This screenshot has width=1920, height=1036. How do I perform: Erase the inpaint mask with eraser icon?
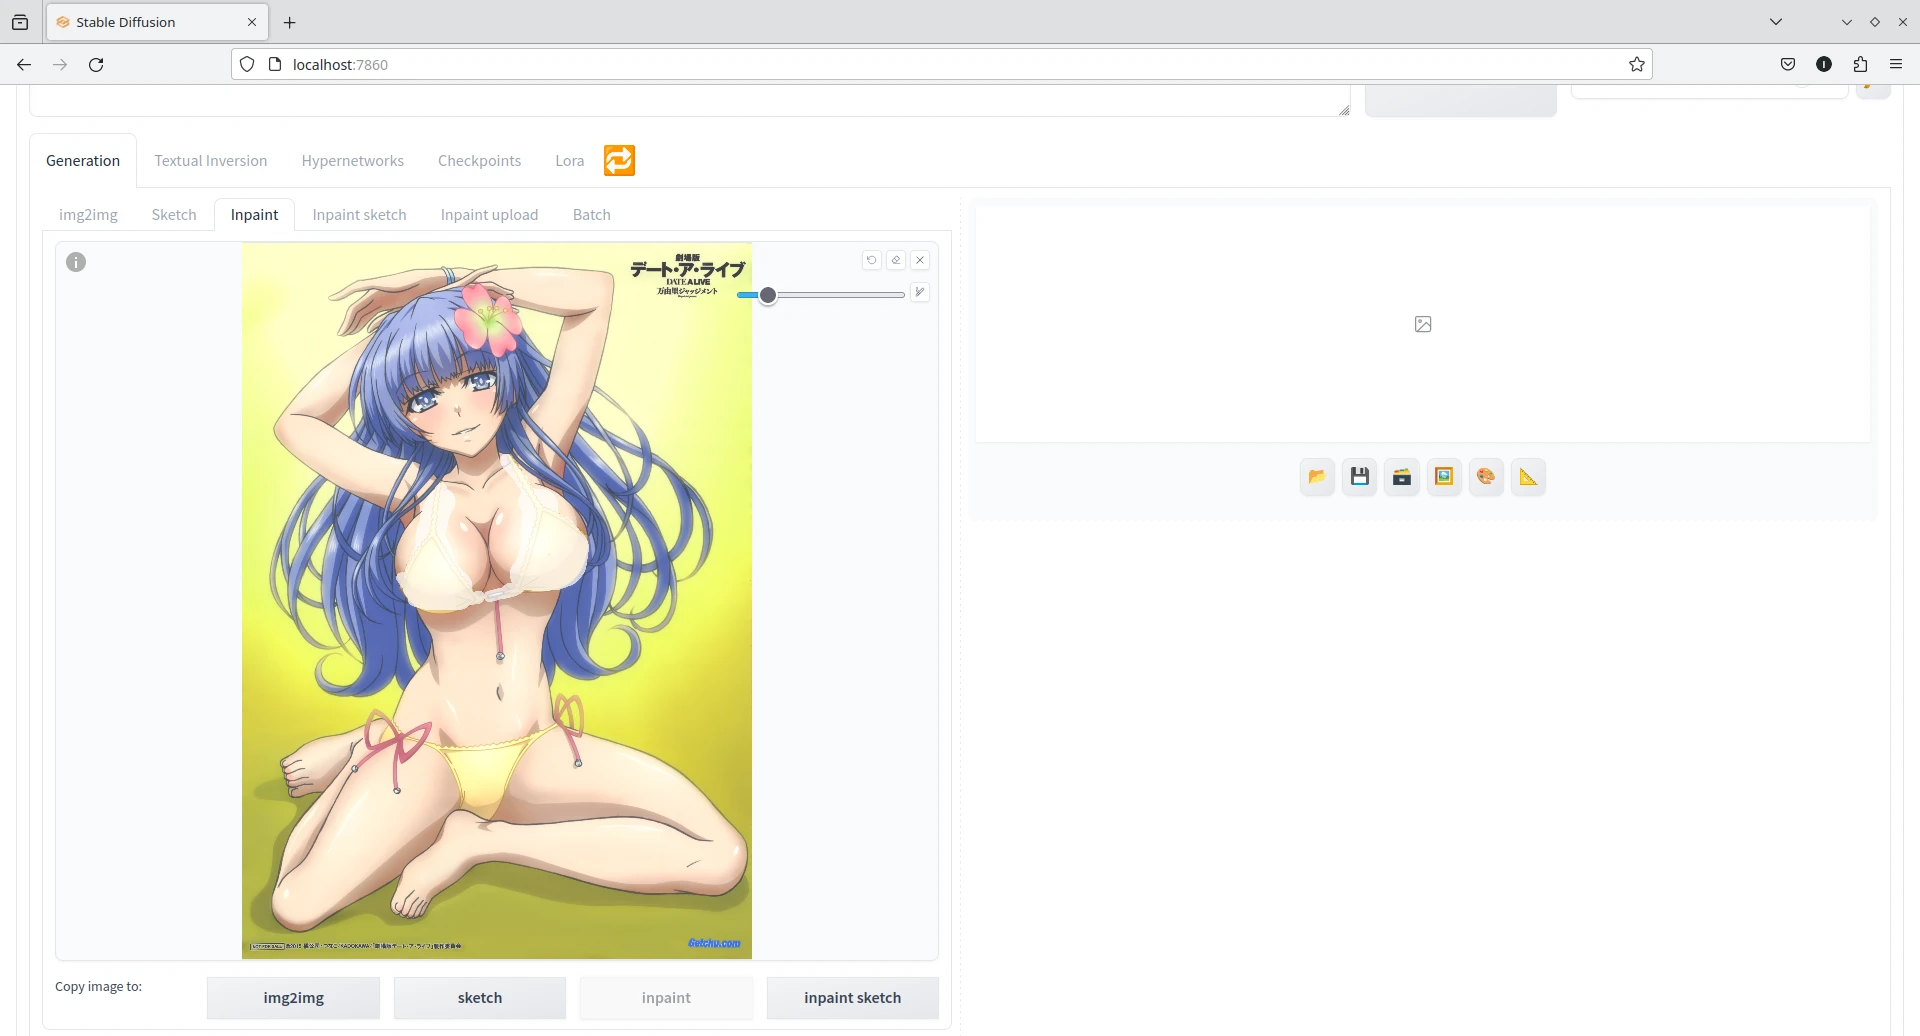pyautogui.click(x=896, y=260)
